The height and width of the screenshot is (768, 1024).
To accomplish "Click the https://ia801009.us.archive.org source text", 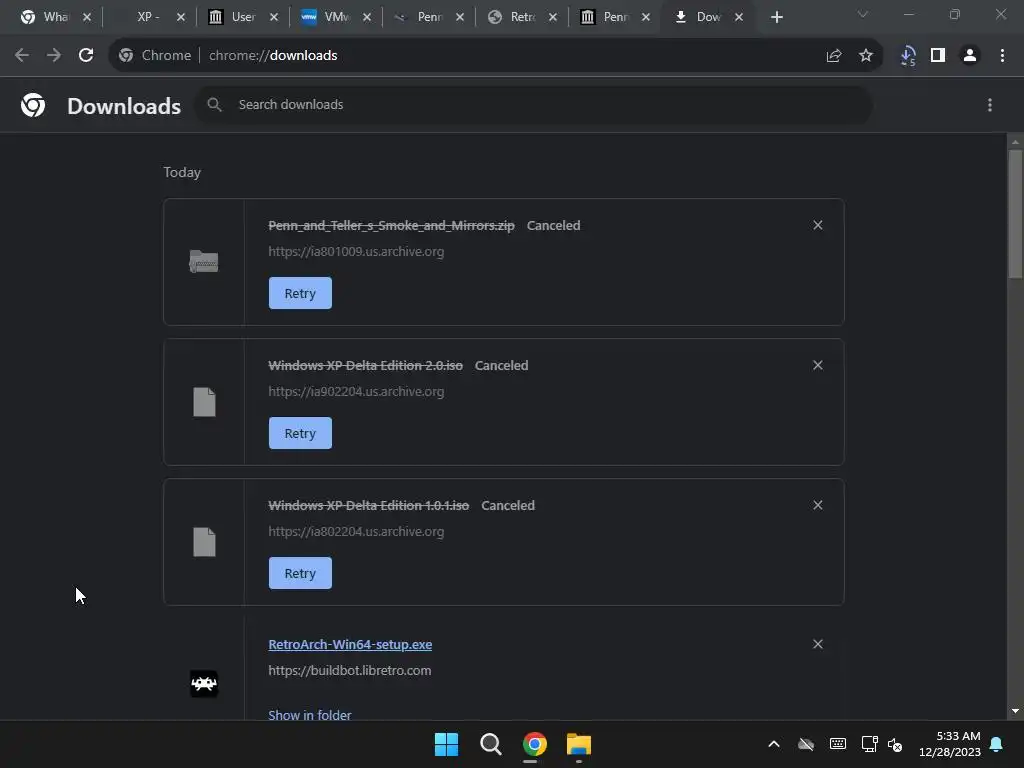I will click(356, 251).
